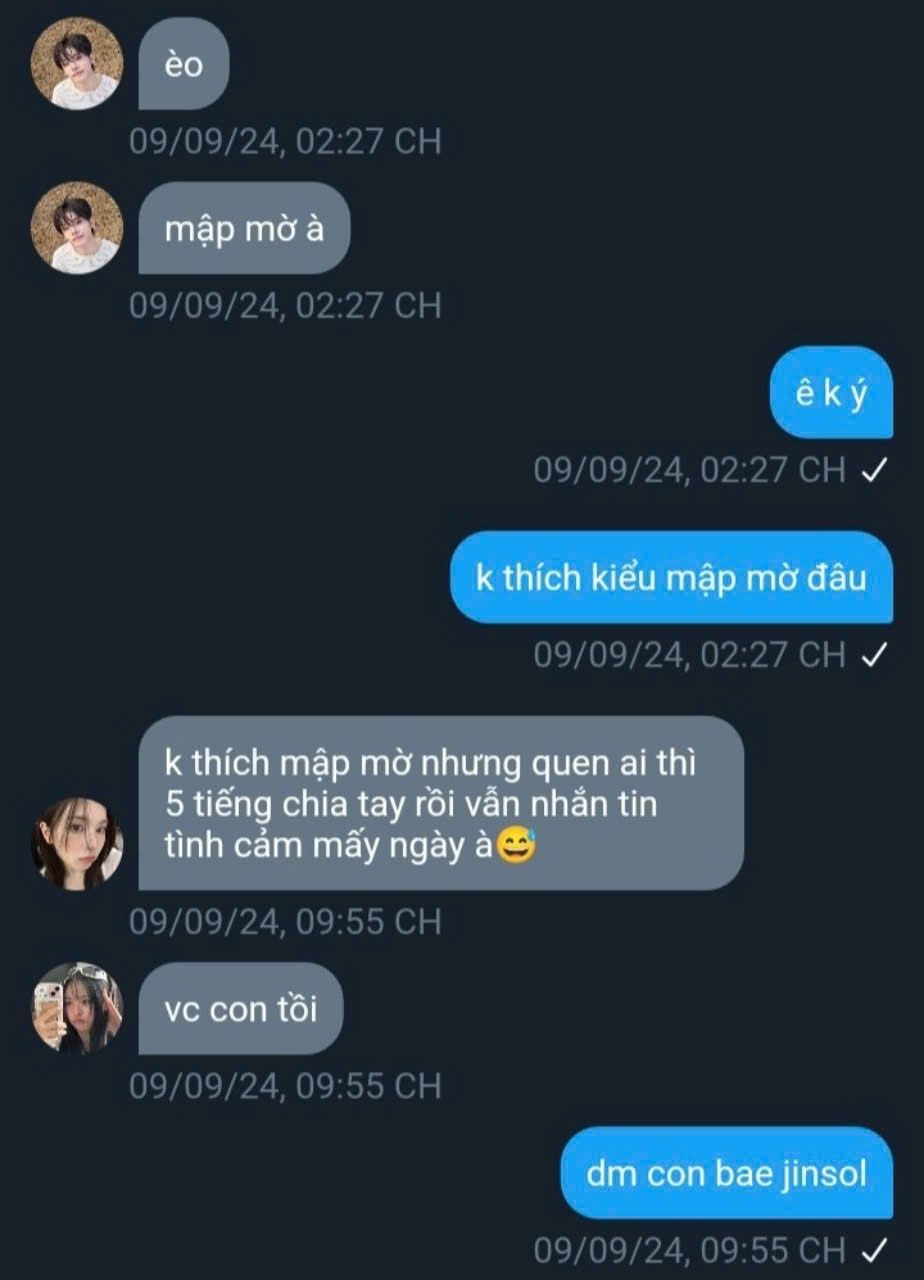The width and height of the screenshot is (924, 1280).
Task: Click timestamp below the long gray message
Action: pos(285,921)
